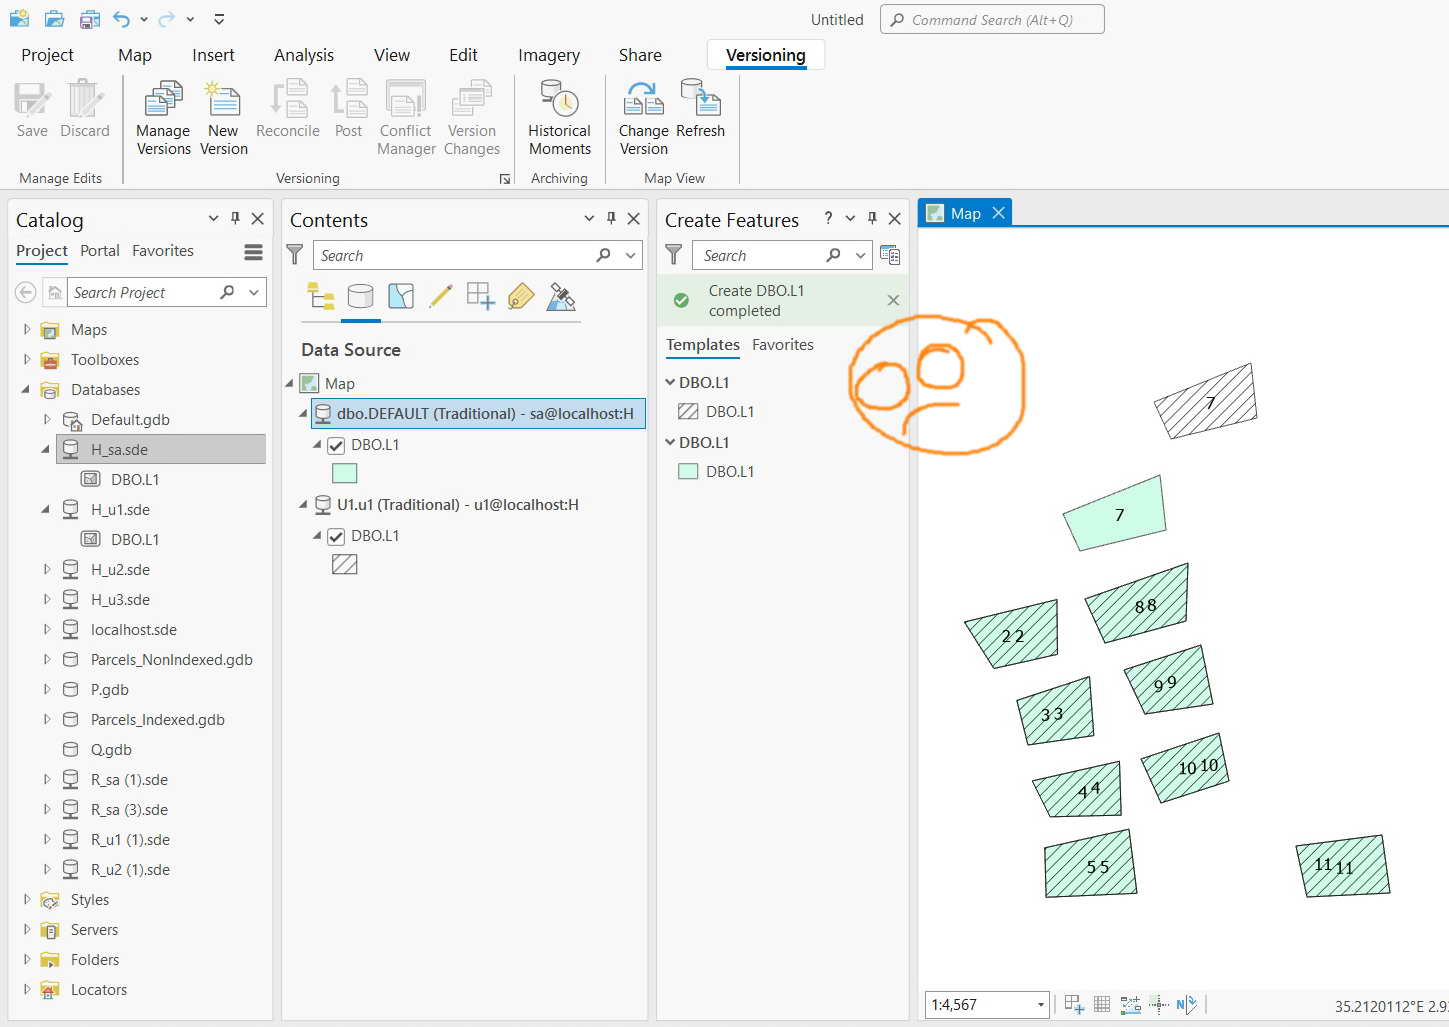1449x1027 pixels.
Task: Toggle DBO.L1 layer under U1.u1
Action: point(336,536)
